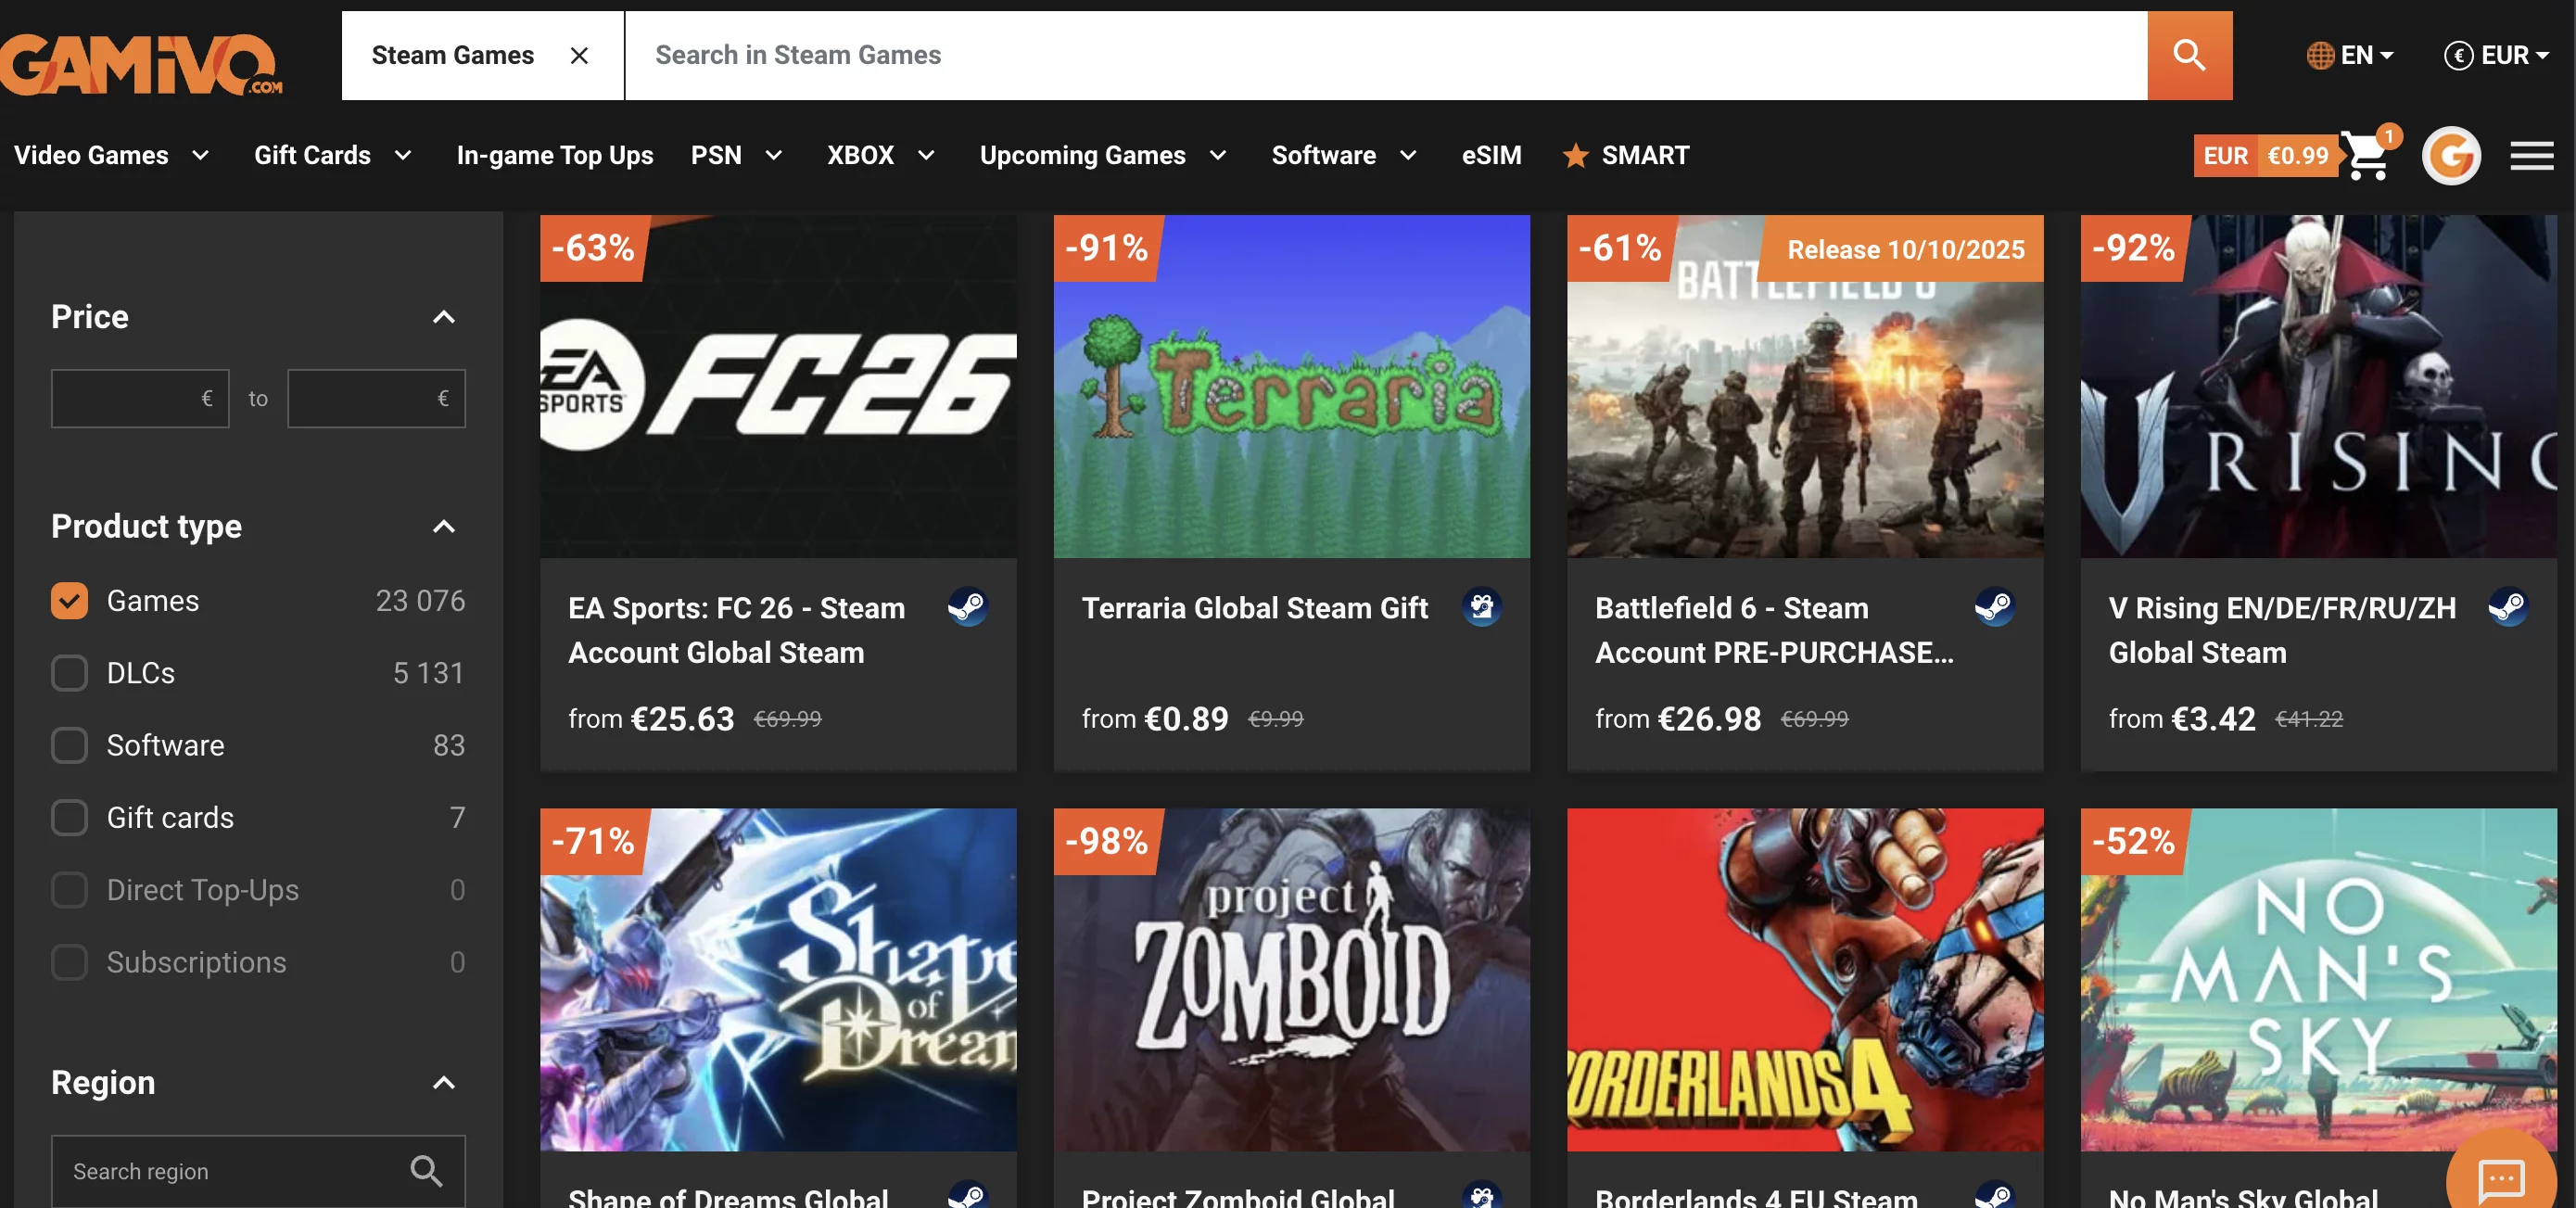
Task: Click the region search magnifier icon
Action: [x=426, y=1170]
